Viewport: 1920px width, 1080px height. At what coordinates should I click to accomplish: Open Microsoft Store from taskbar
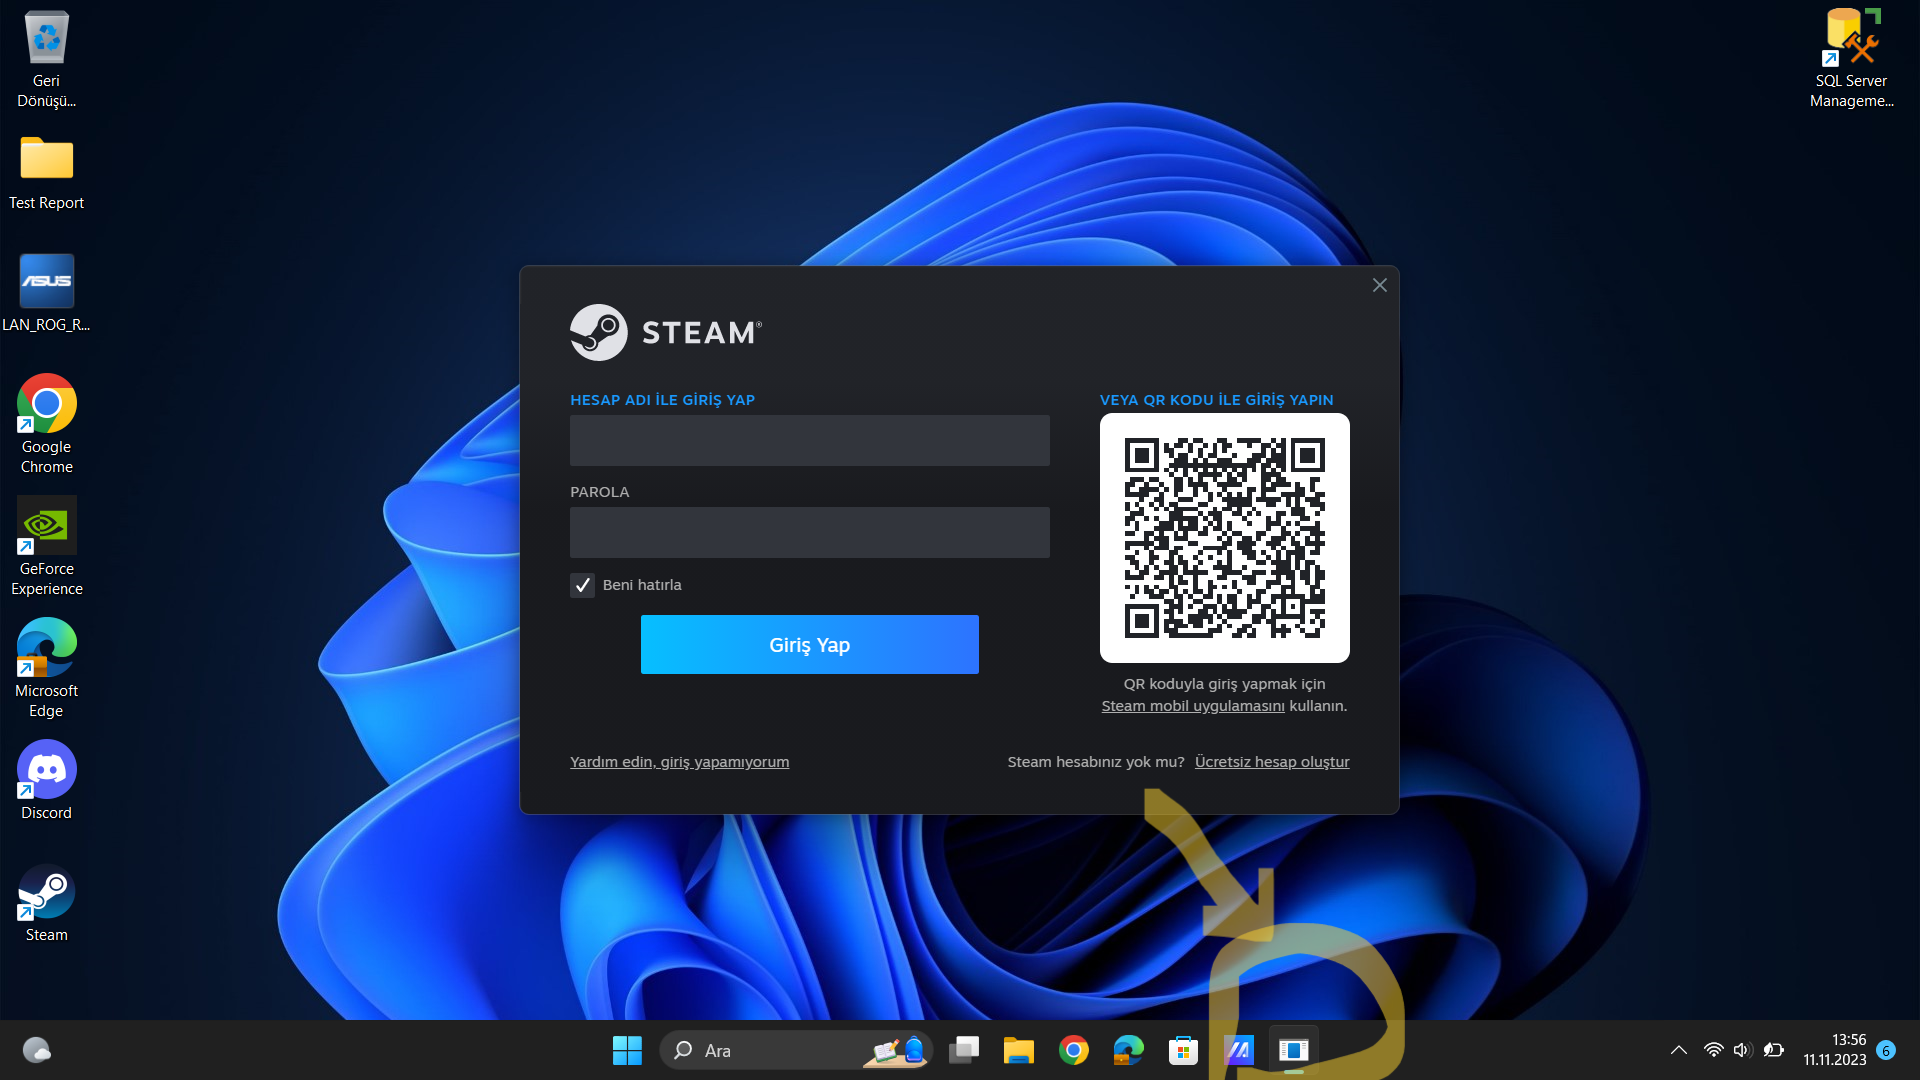(1183, 1050)
